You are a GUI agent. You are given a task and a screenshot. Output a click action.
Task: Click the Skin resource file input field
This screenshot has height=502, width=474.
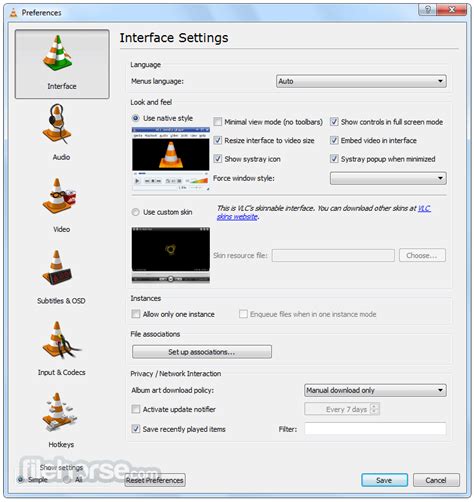pos(333,255)
